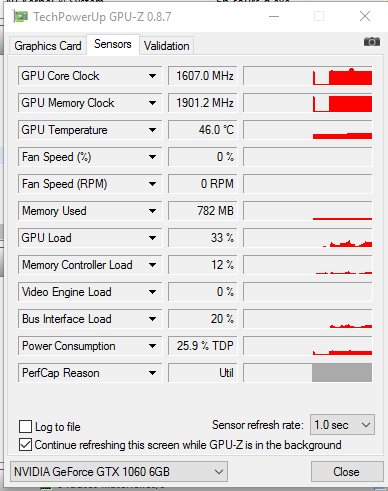388x491 pixels.
Task: Select the Sensors tab
Action: point(113,44)
